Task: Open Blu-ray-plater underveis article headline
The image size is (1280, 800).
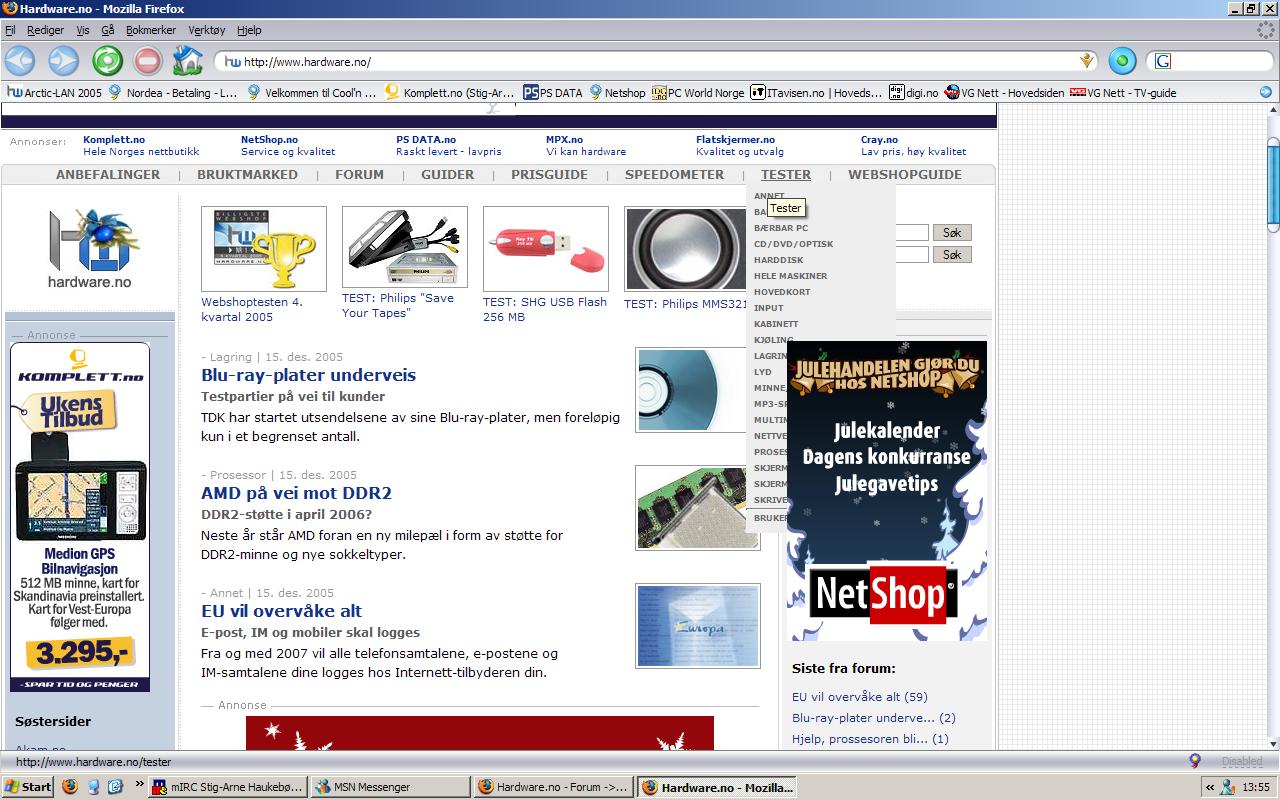Action: 308,375
